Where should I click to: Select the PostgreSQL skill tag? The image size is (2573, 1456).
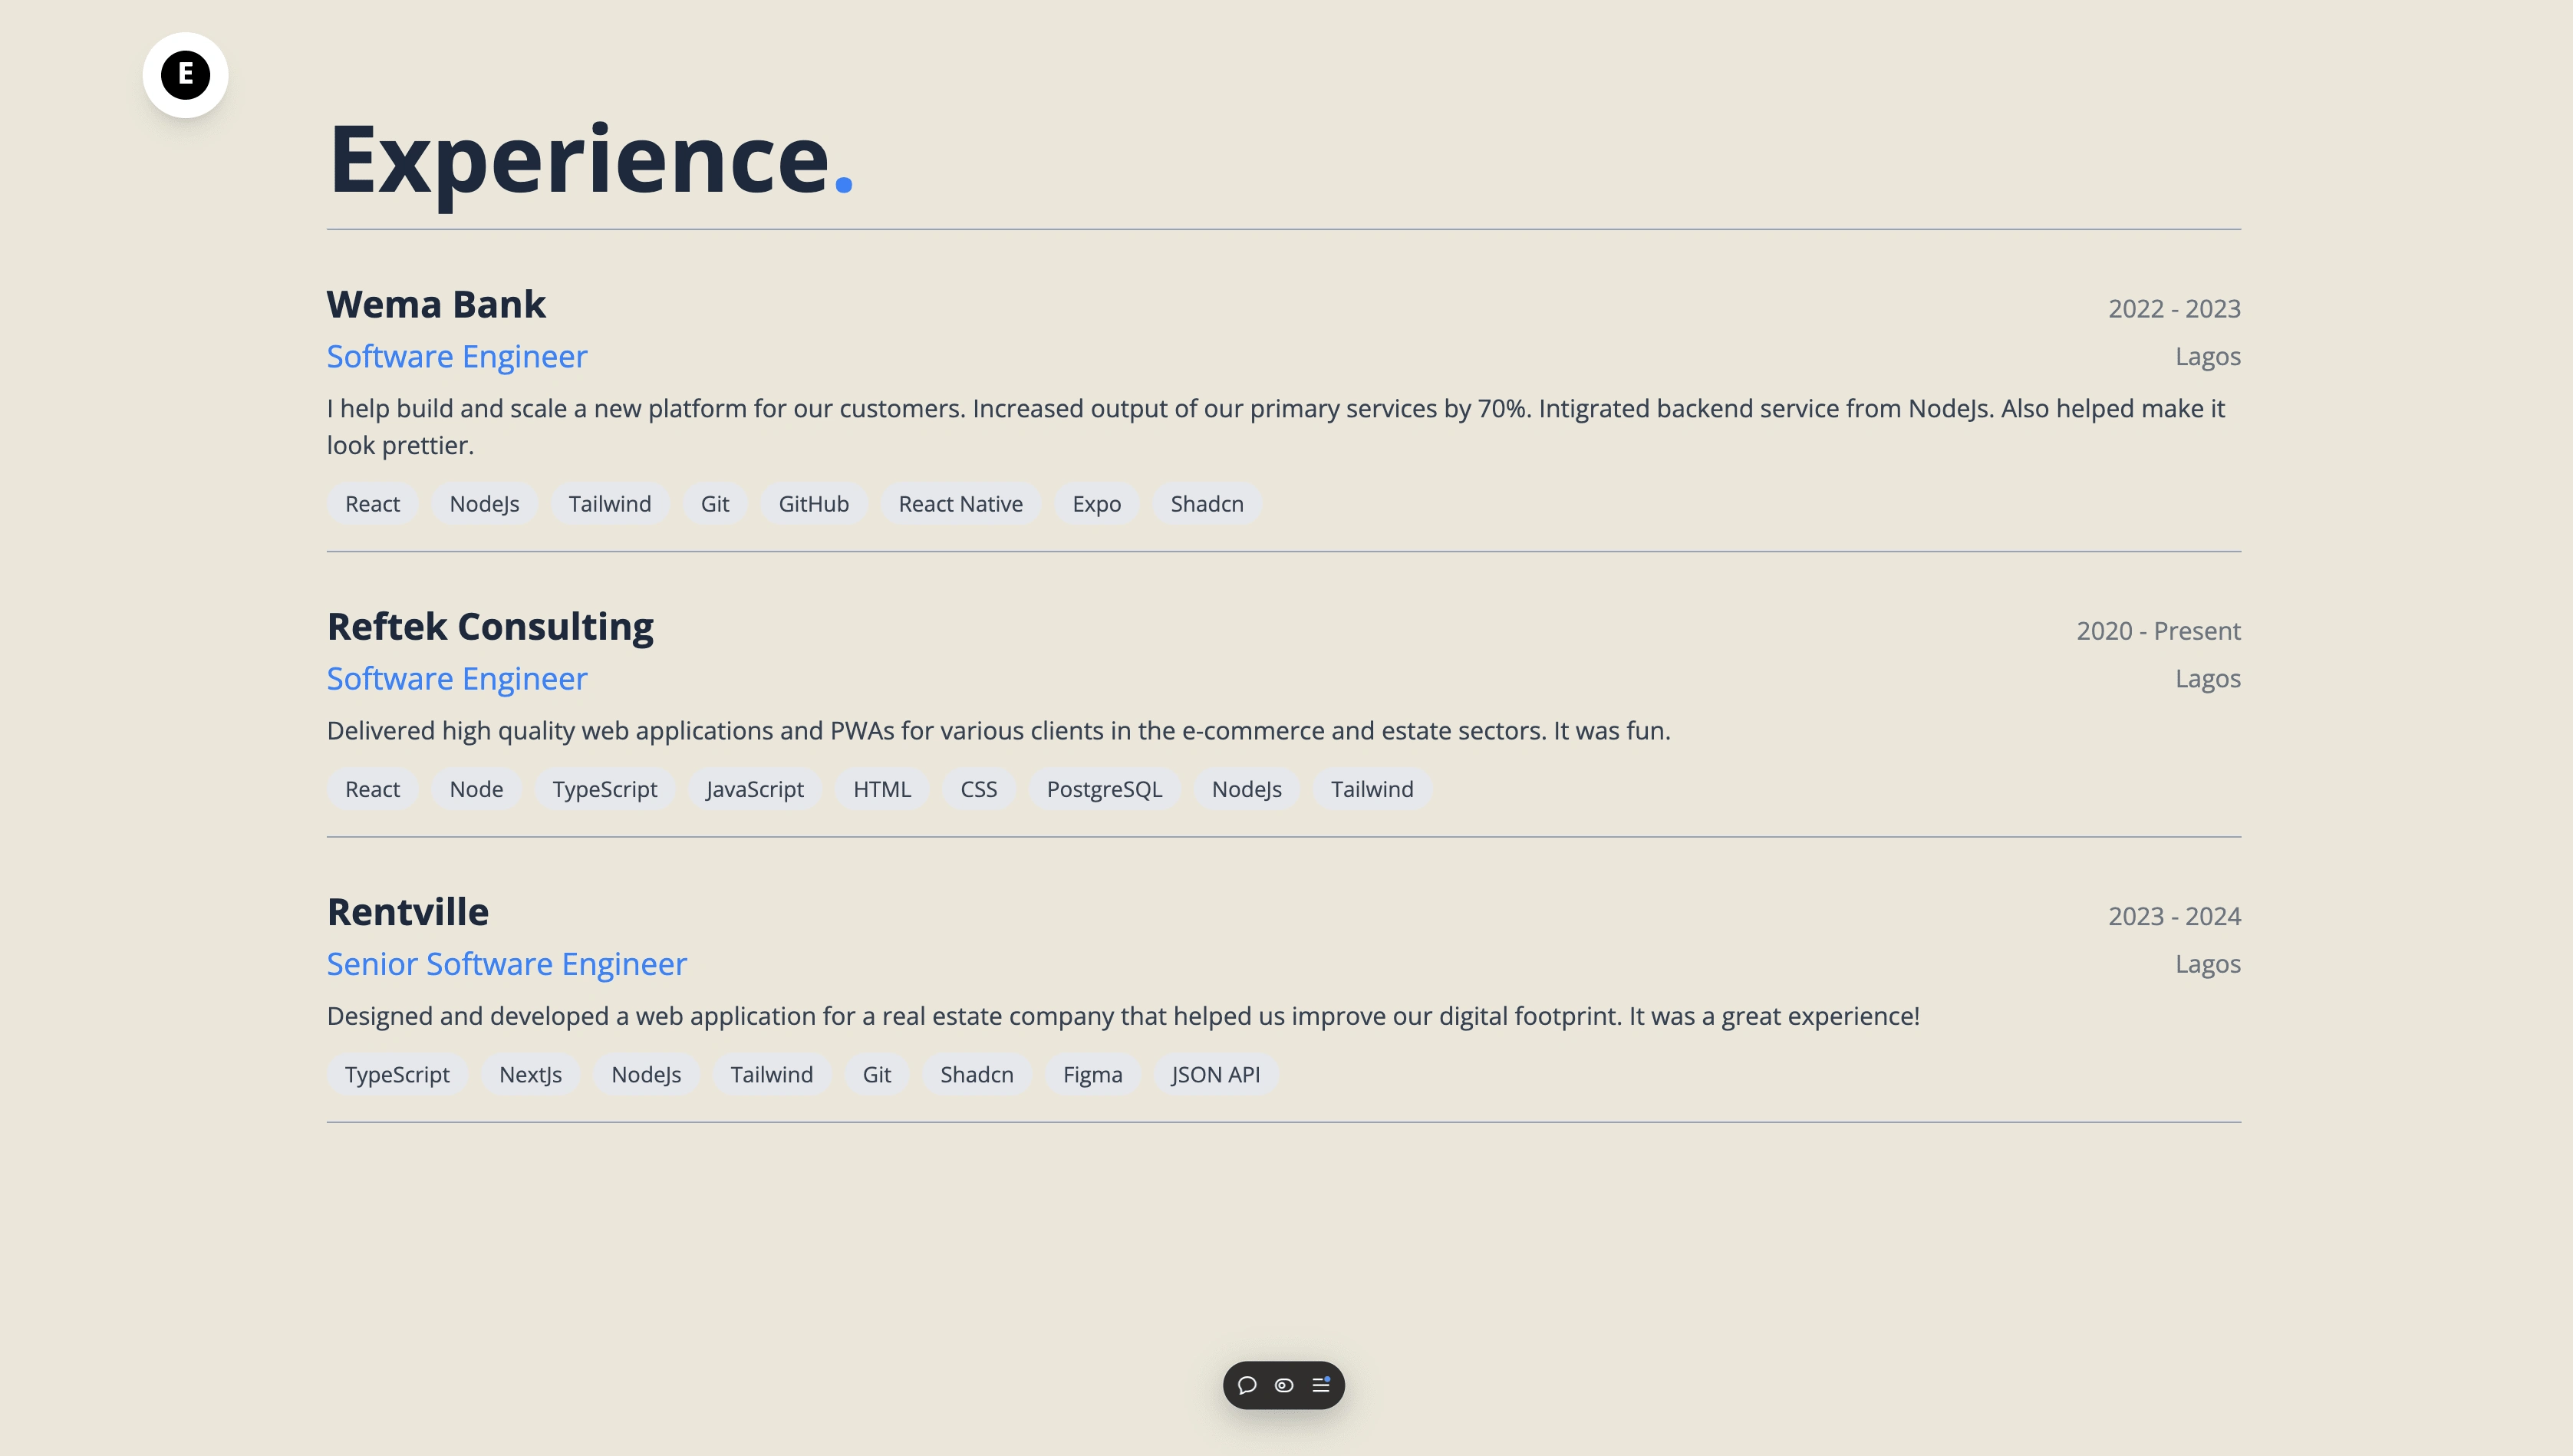1104,789
